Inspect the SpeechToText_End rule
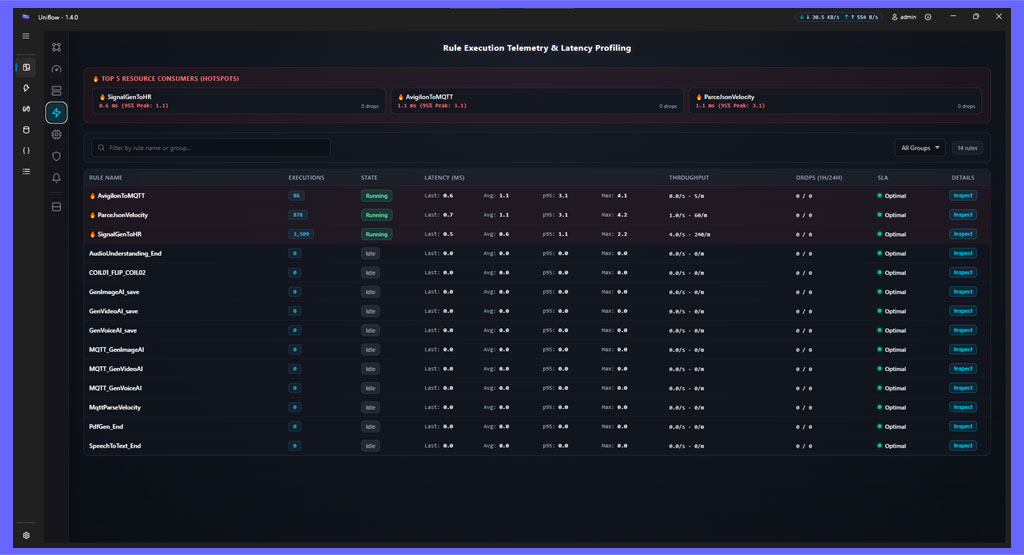Screen dimensions: 1024x555 pos(963,446)
